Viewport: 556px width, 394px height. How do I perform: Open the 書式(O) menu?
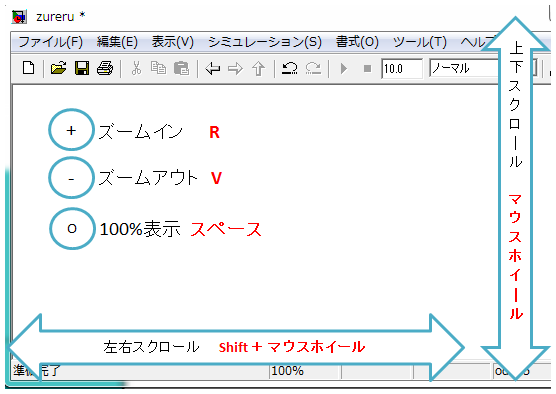click(357, 42)
